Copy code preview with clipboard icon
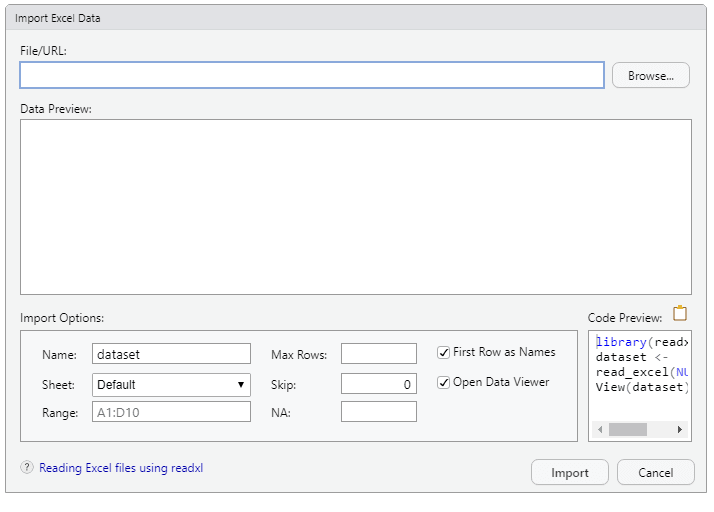 click(680, 313)
